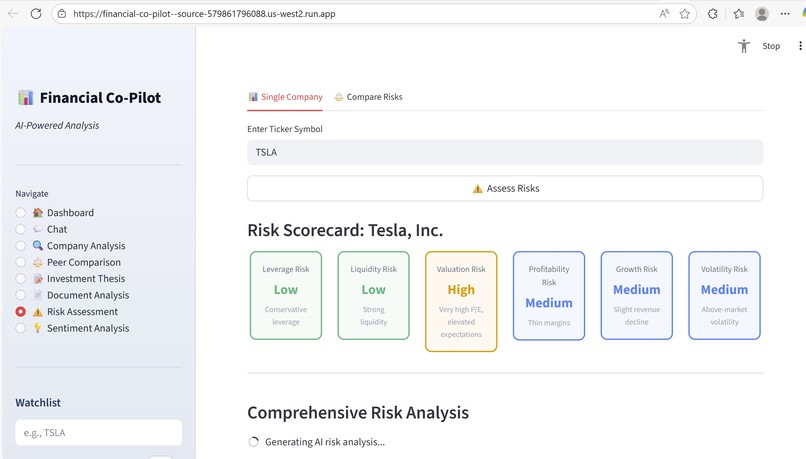Select the Investment Thesis radio button
806x459 pixels.
21,279
